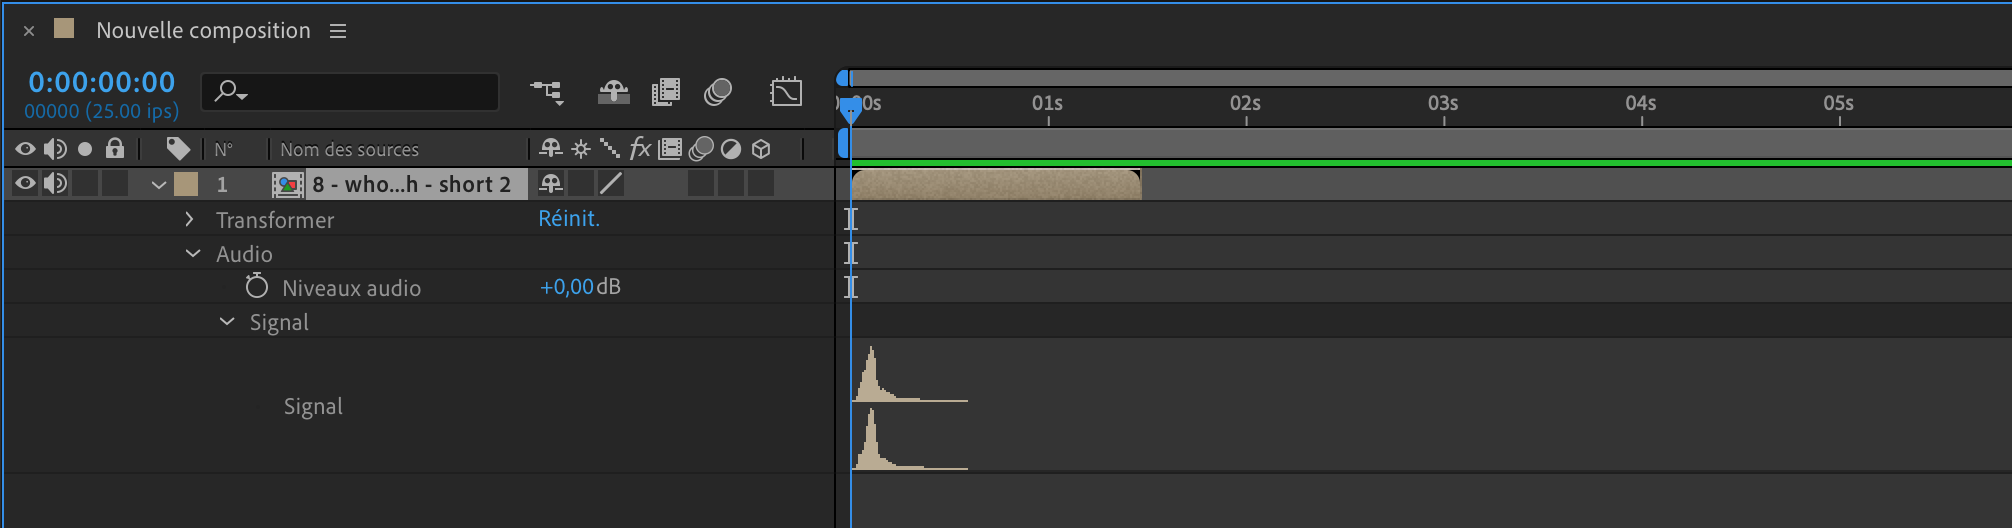Enable Frame Blending for the composition
Viewport: 2012px width, 528px height.
click(665, 93)
